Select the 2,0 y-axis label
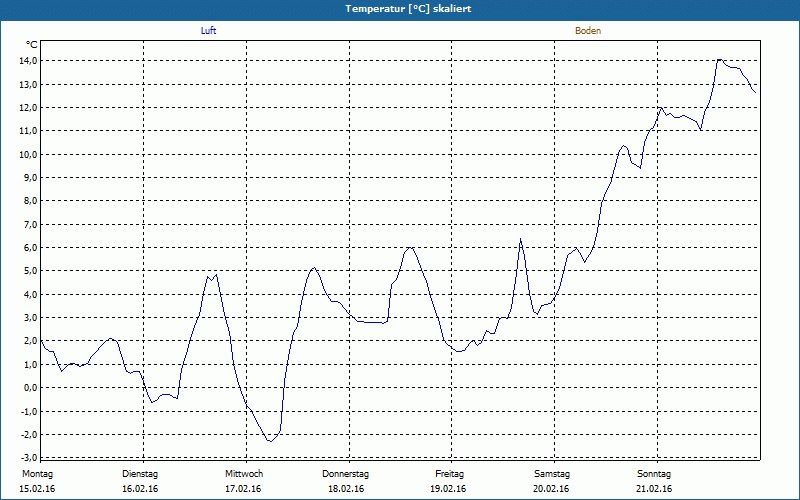This screenshot has height=500, width=800. (x=31, y=341)
